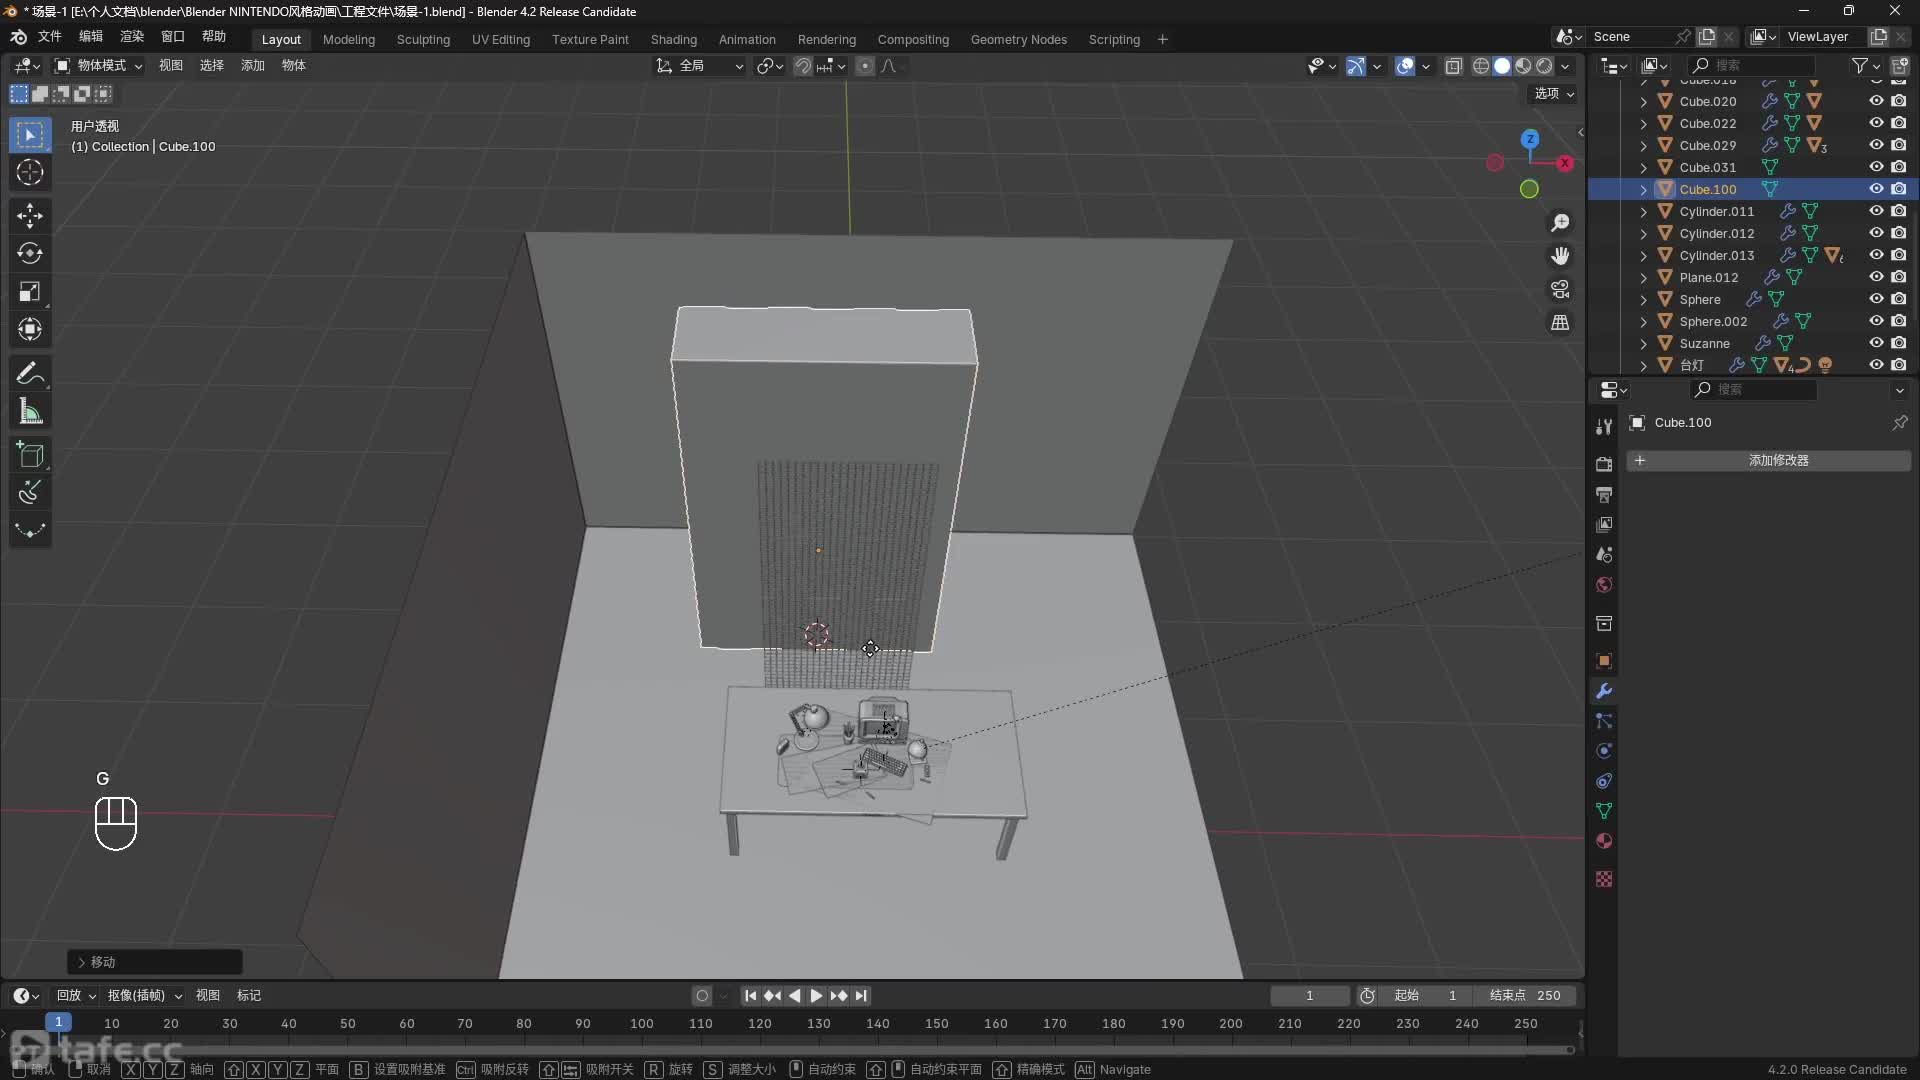Screen dimensions: 1920x1080
Task: Open the Object Data properties tab
Action: coord(1604,811)
